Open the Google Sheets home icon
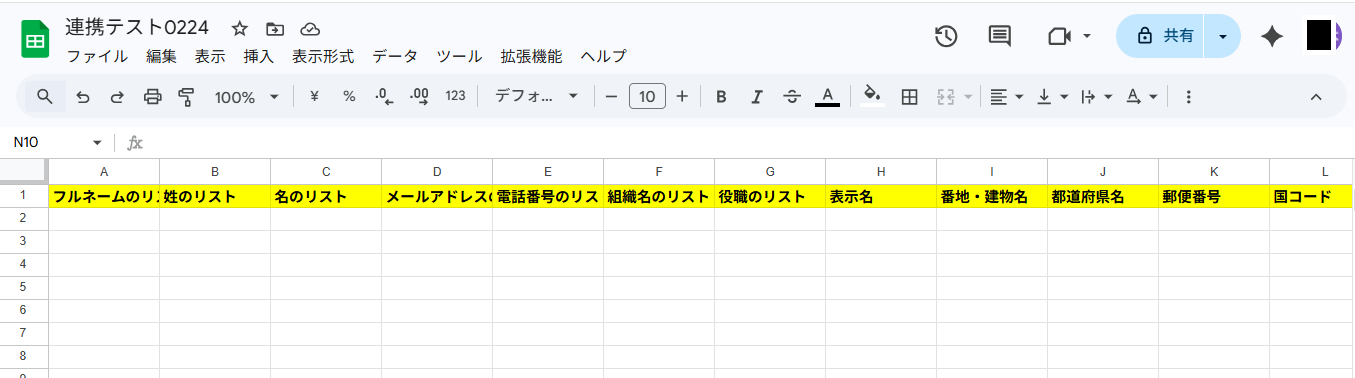Viewport: 1355px width, 378px height. (36, 40)
